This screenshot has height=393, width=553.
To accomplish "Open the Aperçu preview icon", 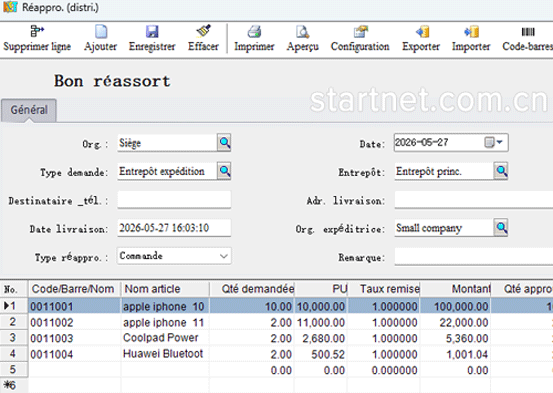I will click(x=302, y=31).
